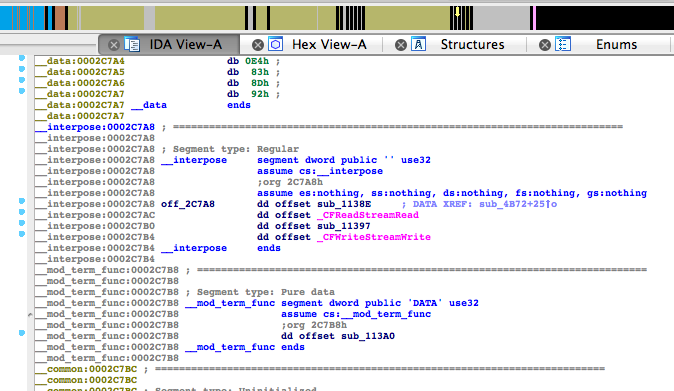
Task: Follow the _CFWriteStreamWrite offset reference
Action: pos(374,237)
